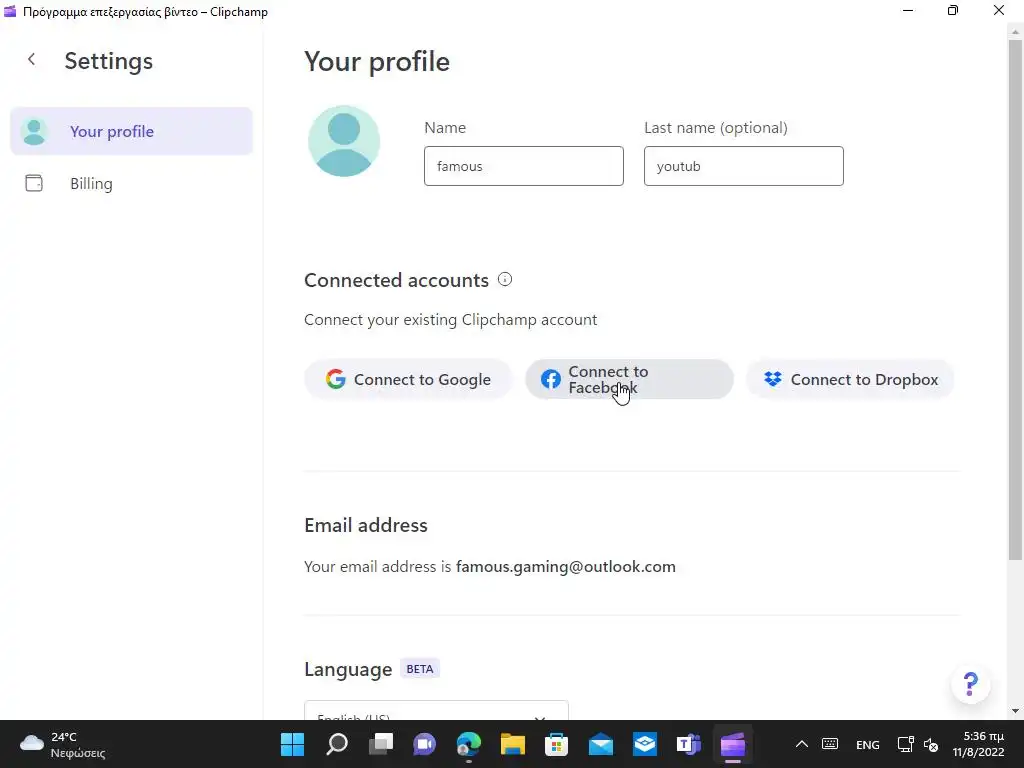Switch the ENG input language indicator
Viewport: 1024px width, 768px height.
coord(868,744)
